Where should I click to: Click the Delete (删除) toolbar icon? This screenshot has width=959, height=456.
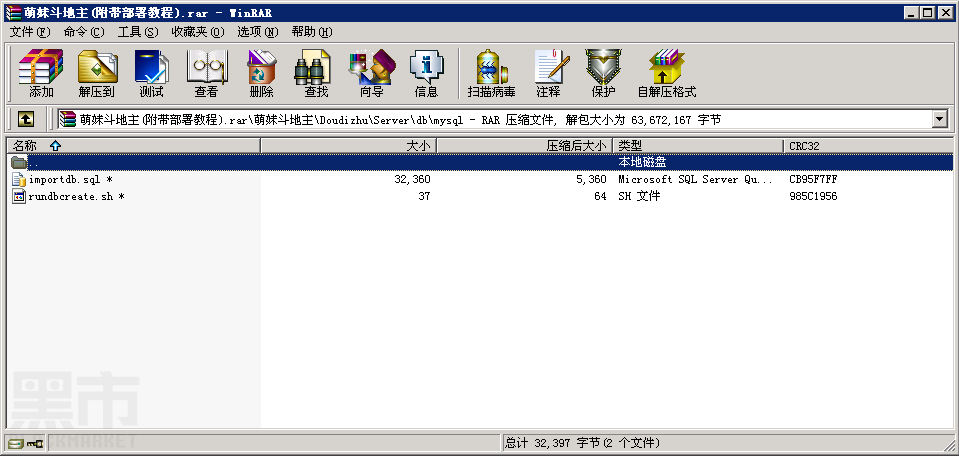tap(261, 73)
